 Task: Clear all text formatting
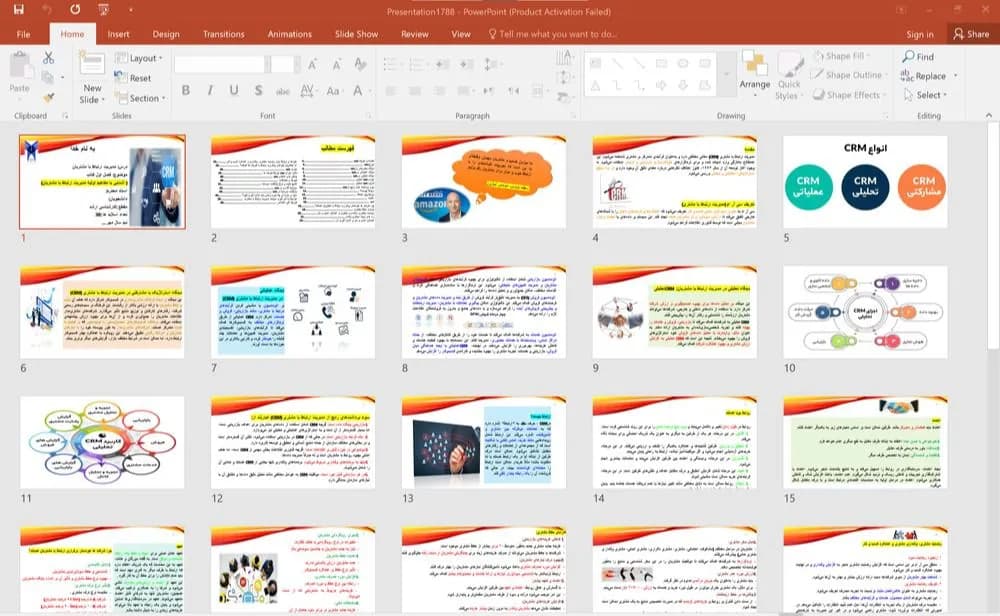(360, 64)
